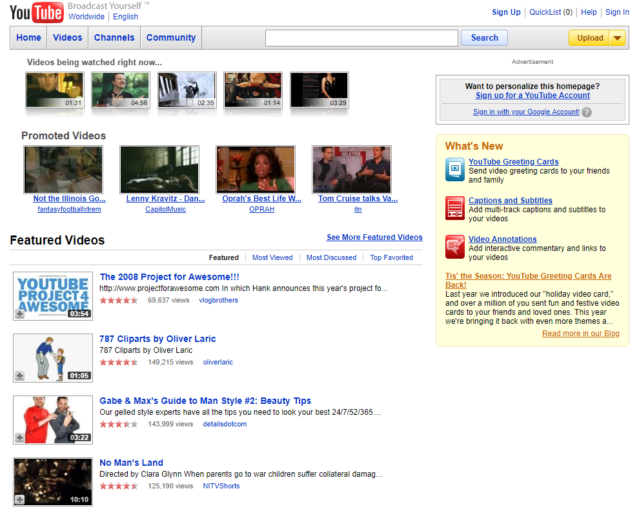The width and height of the screenshot is (639, 519).
Task: Expand the Upload button dropdown arrow
Action: click(x=617, y=38)
